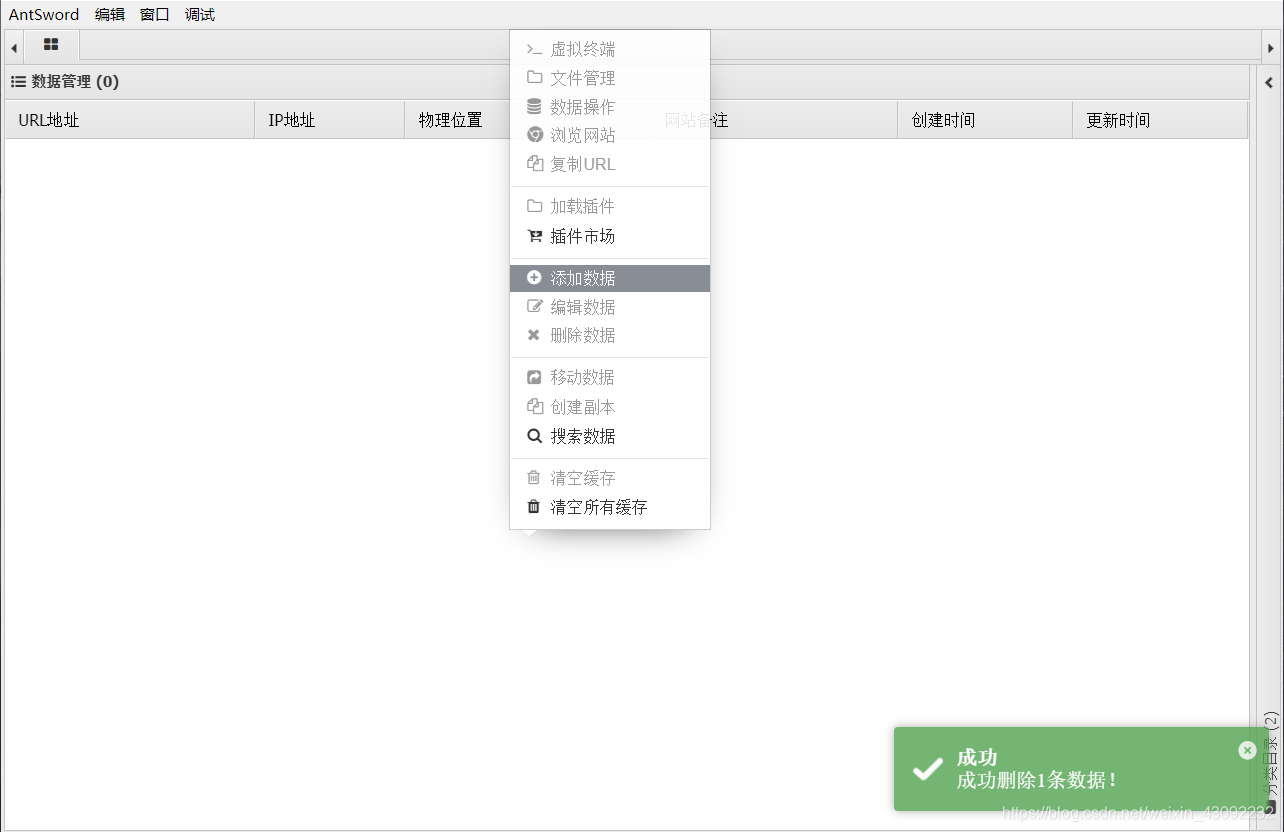Click the 成功删除1条数据 notification text
The width and height of the screenshot is (1284, 832).
point(1037,781)
